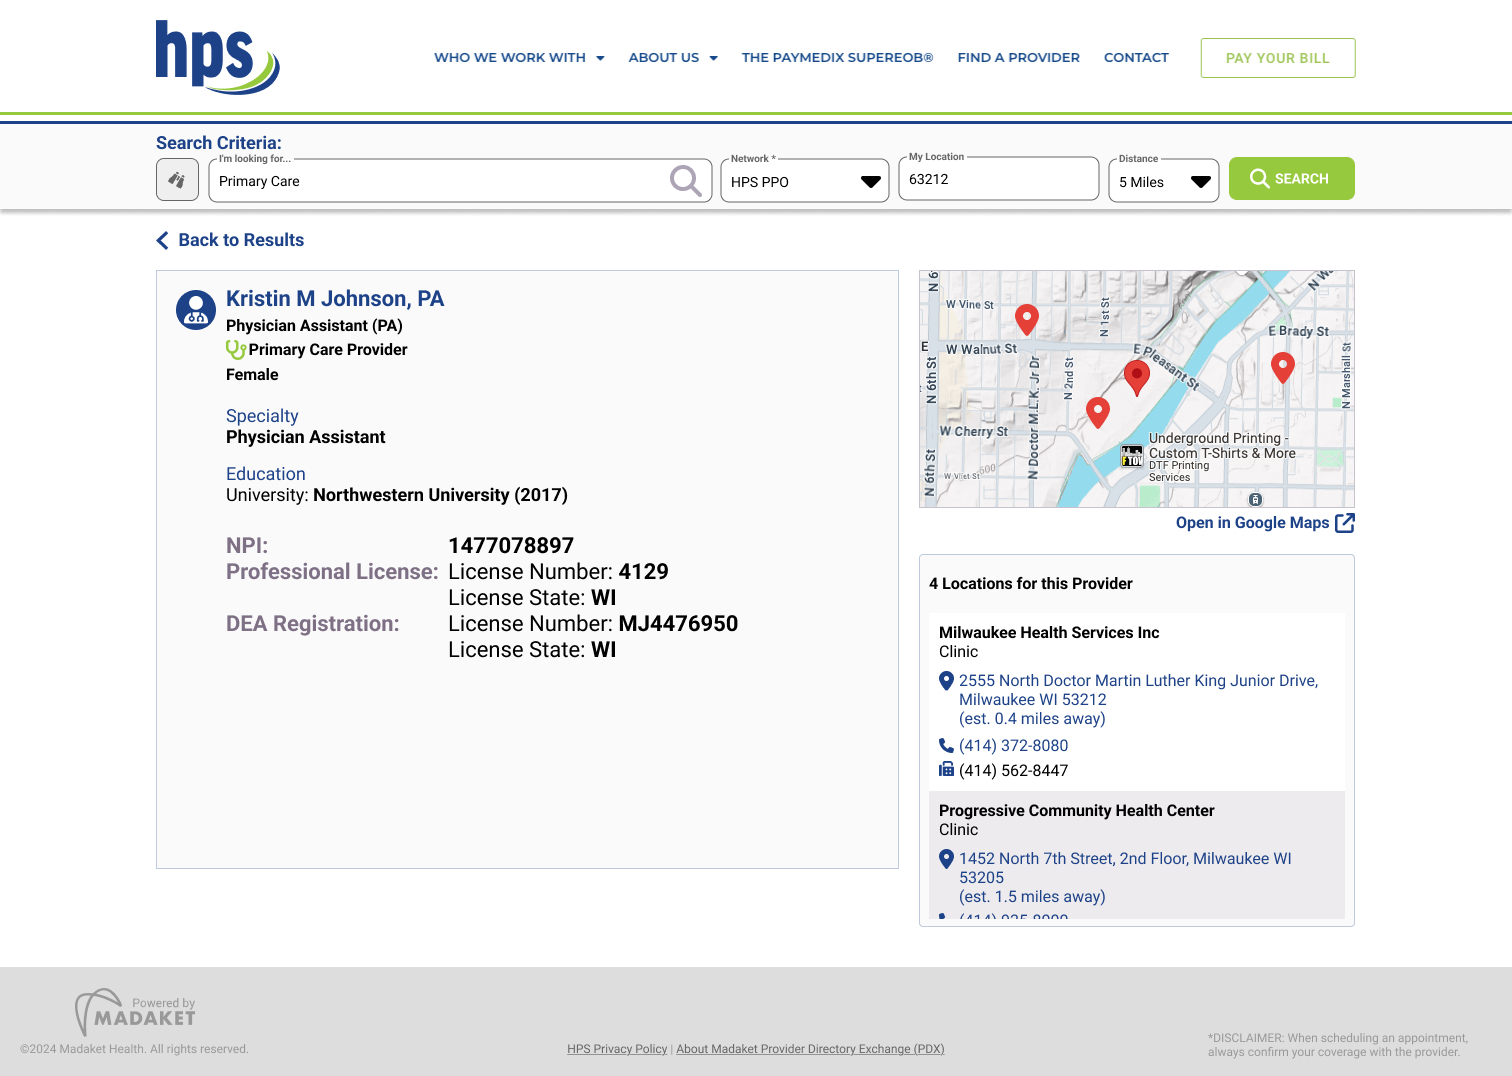This screenshot has width=1512, height=1076.
Task: Go Back to Results
Action: (230, 240)
